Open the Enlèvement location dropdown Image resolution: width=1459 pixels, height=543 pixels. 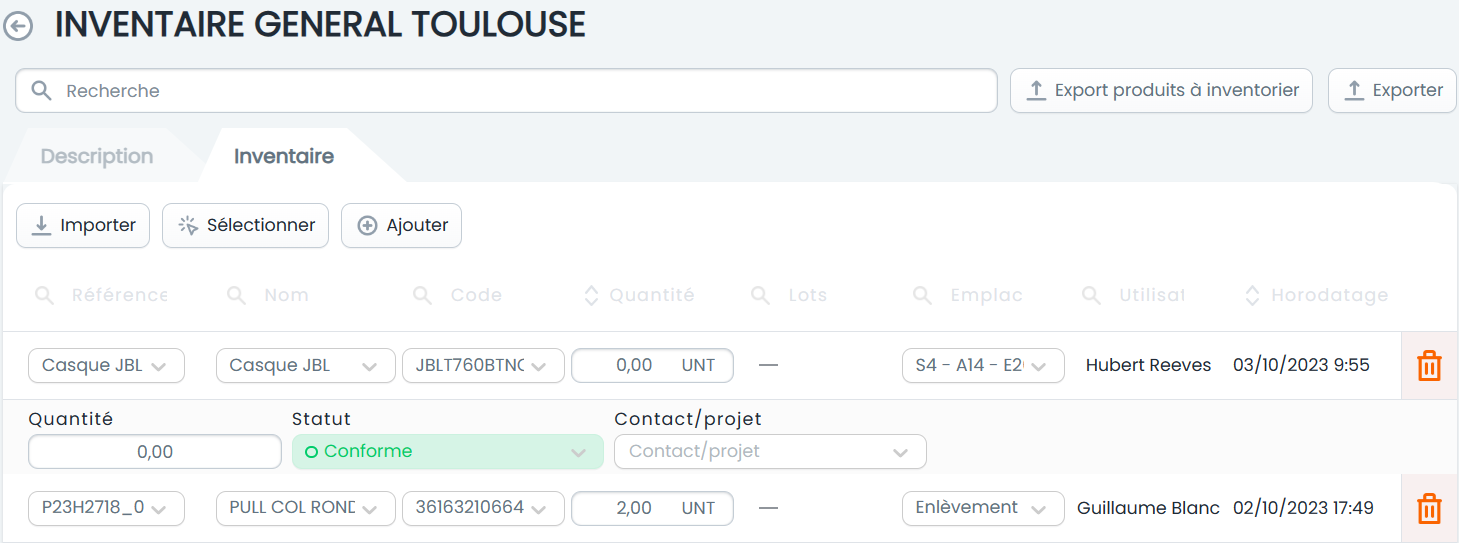point(983,508)
